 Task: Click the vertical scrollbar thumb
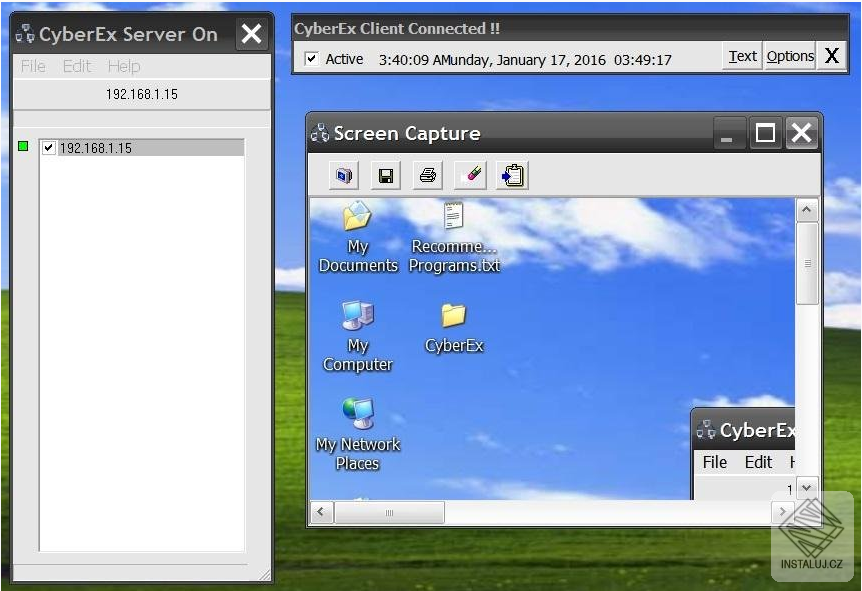(x=806, y=263)
